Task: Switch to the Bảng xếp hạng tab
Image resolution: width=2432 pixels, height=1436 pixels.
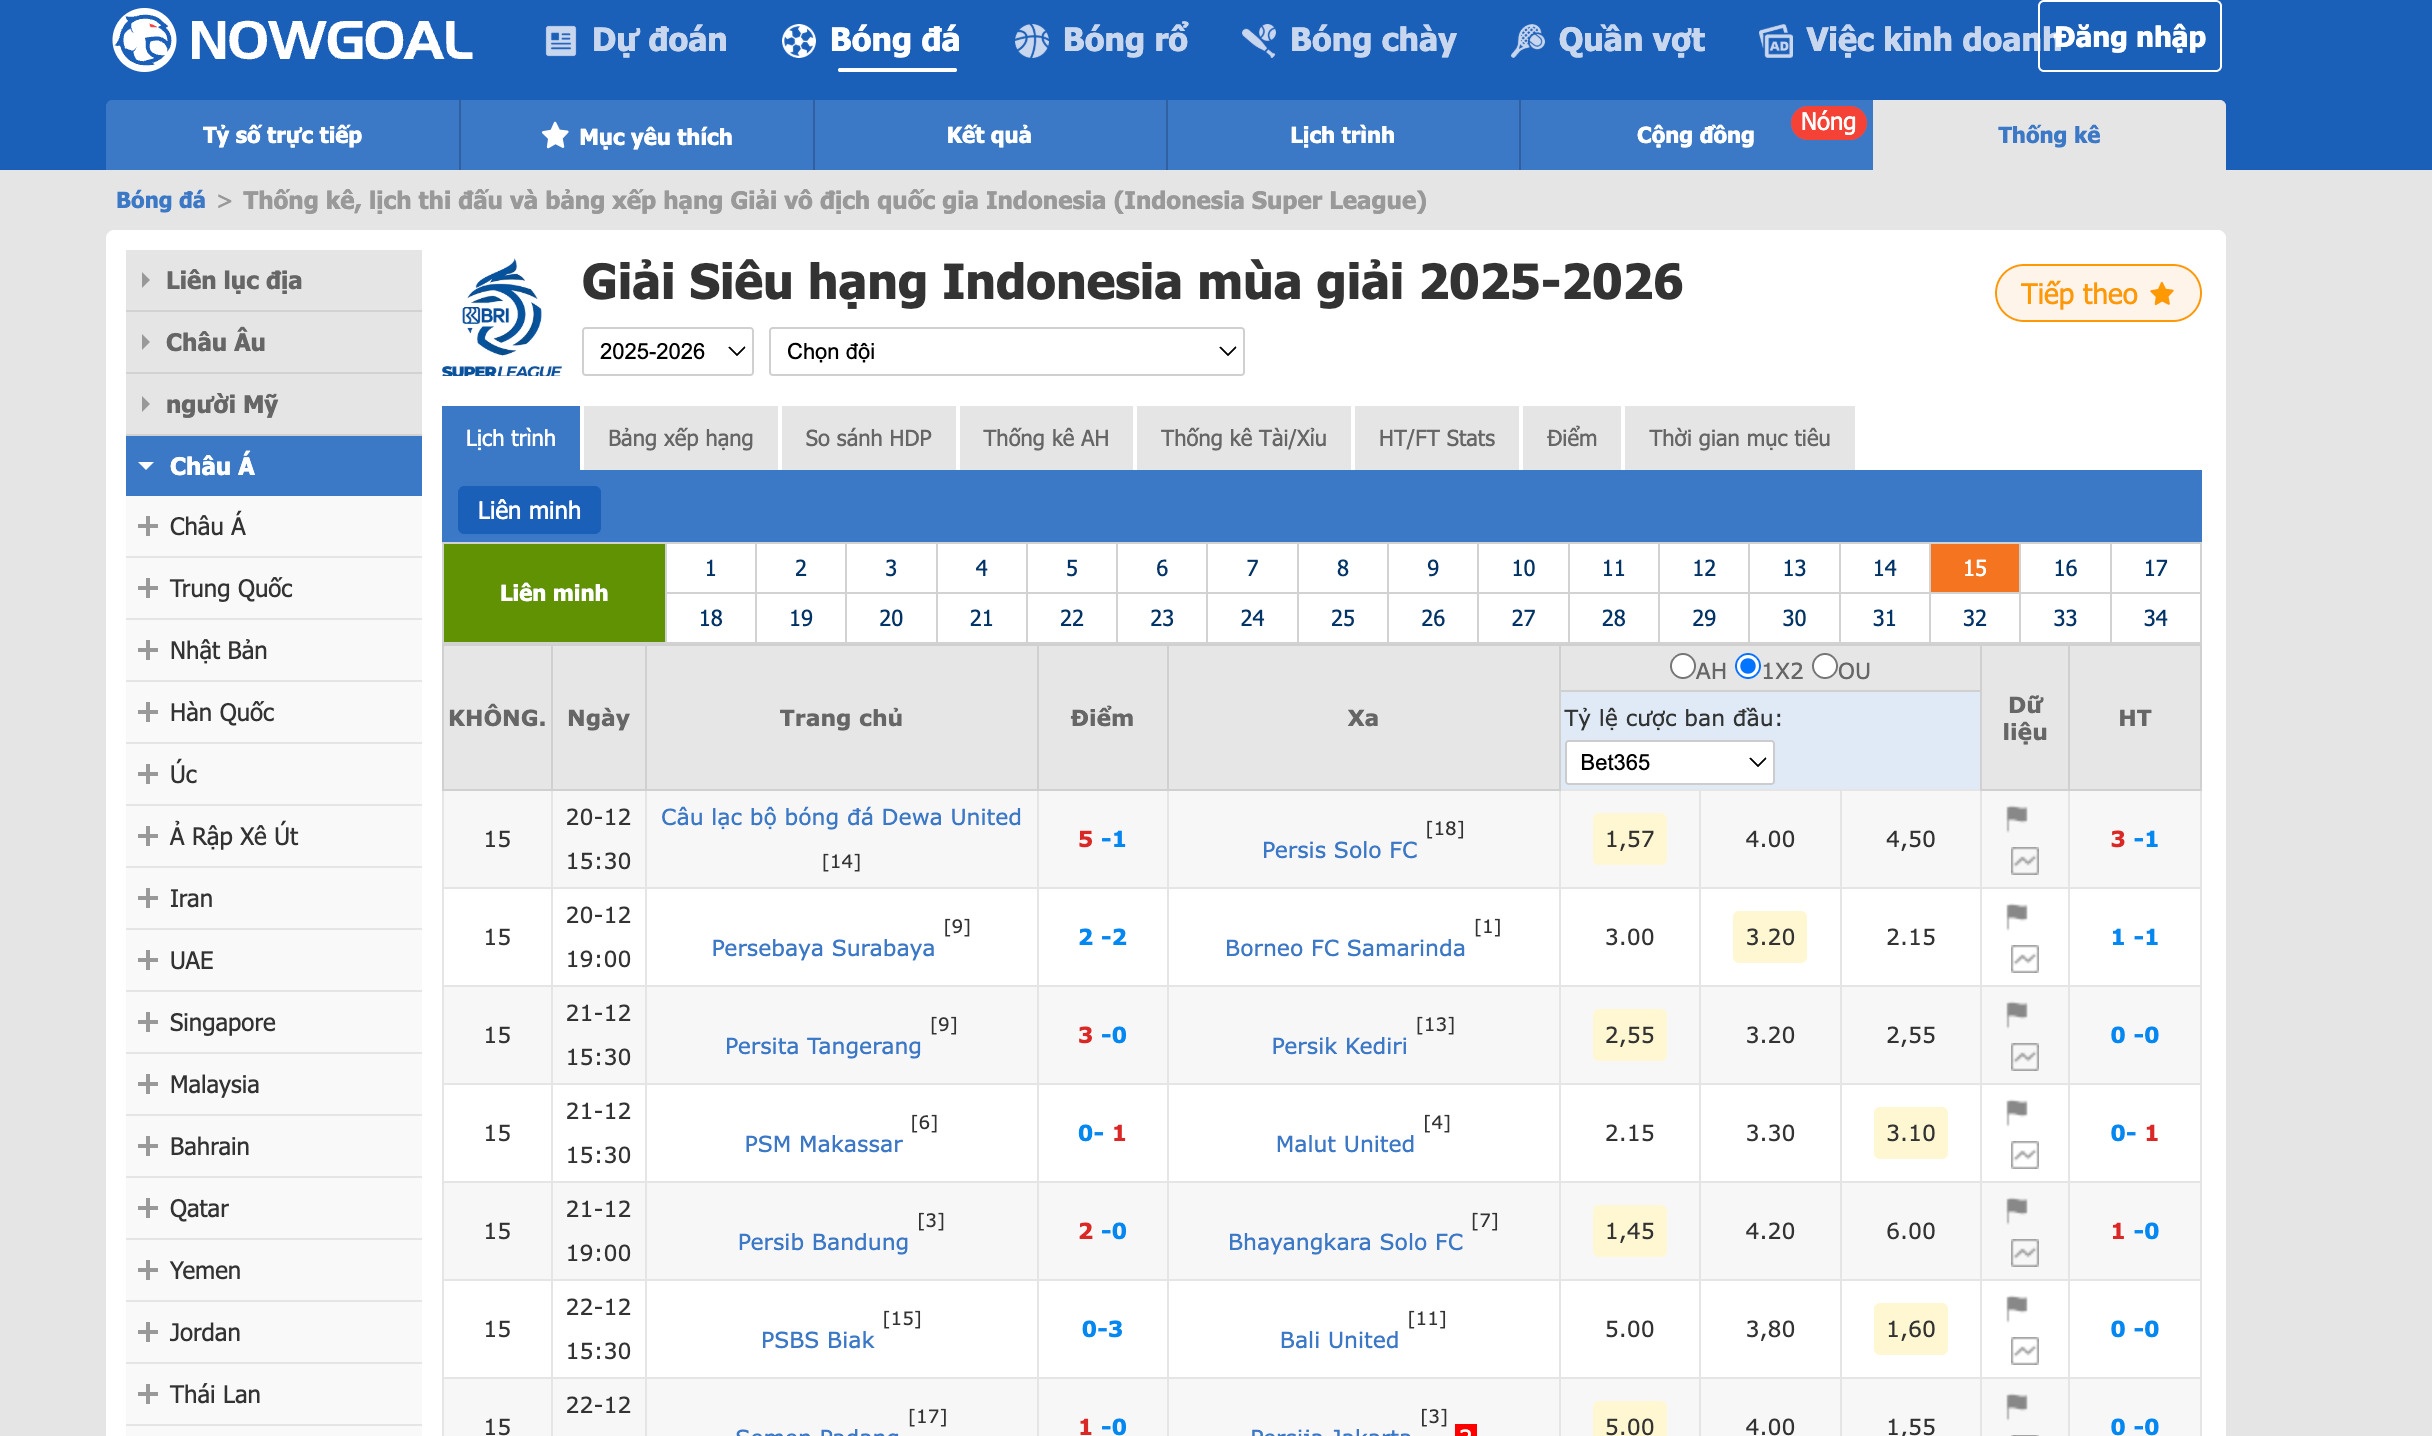Action: [x=679, y=437]
